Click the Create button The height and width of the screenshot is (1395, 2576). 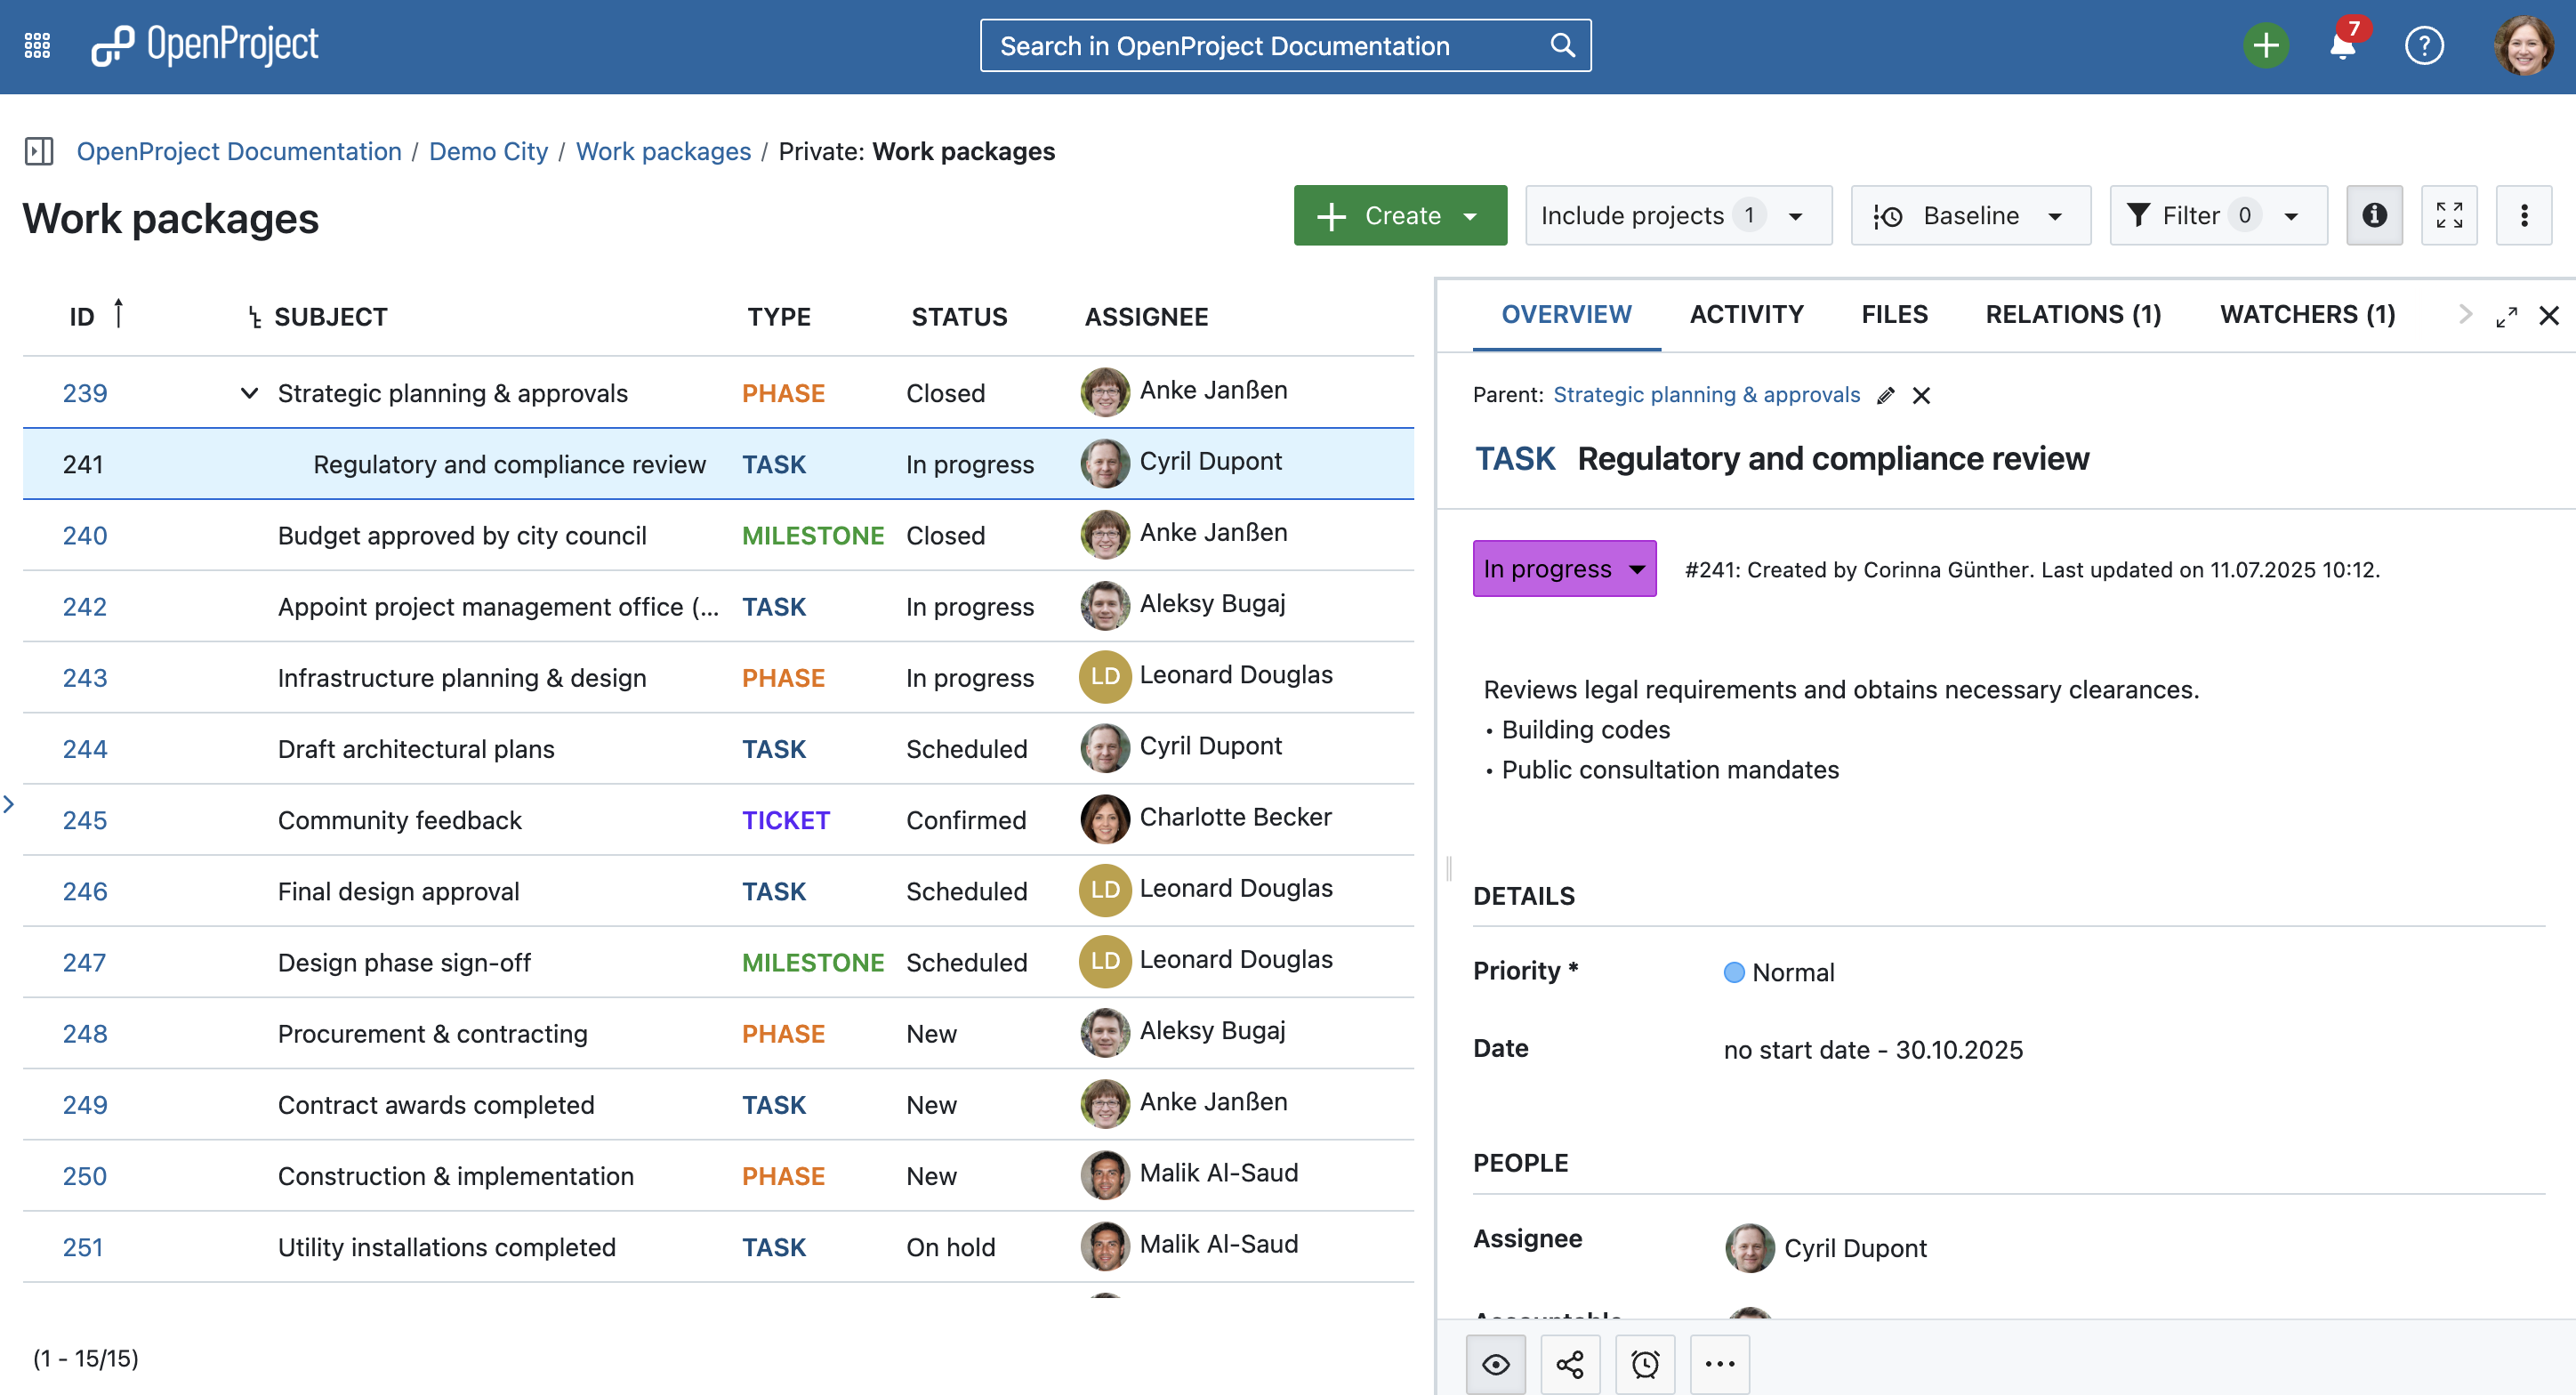click(1399, 215)
